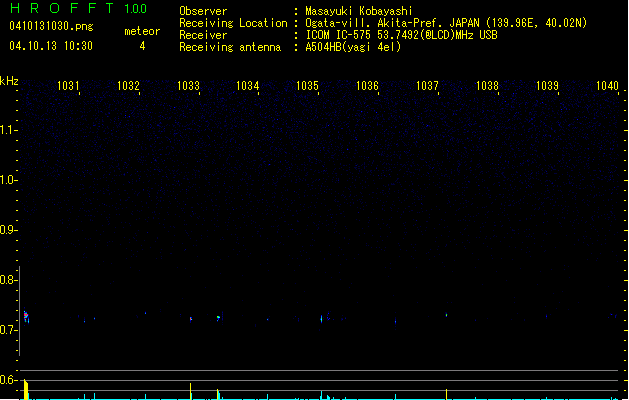Click time axis label 1035
Image resolution: width=629 pixels, height=400 pixels.
[307, 86]
